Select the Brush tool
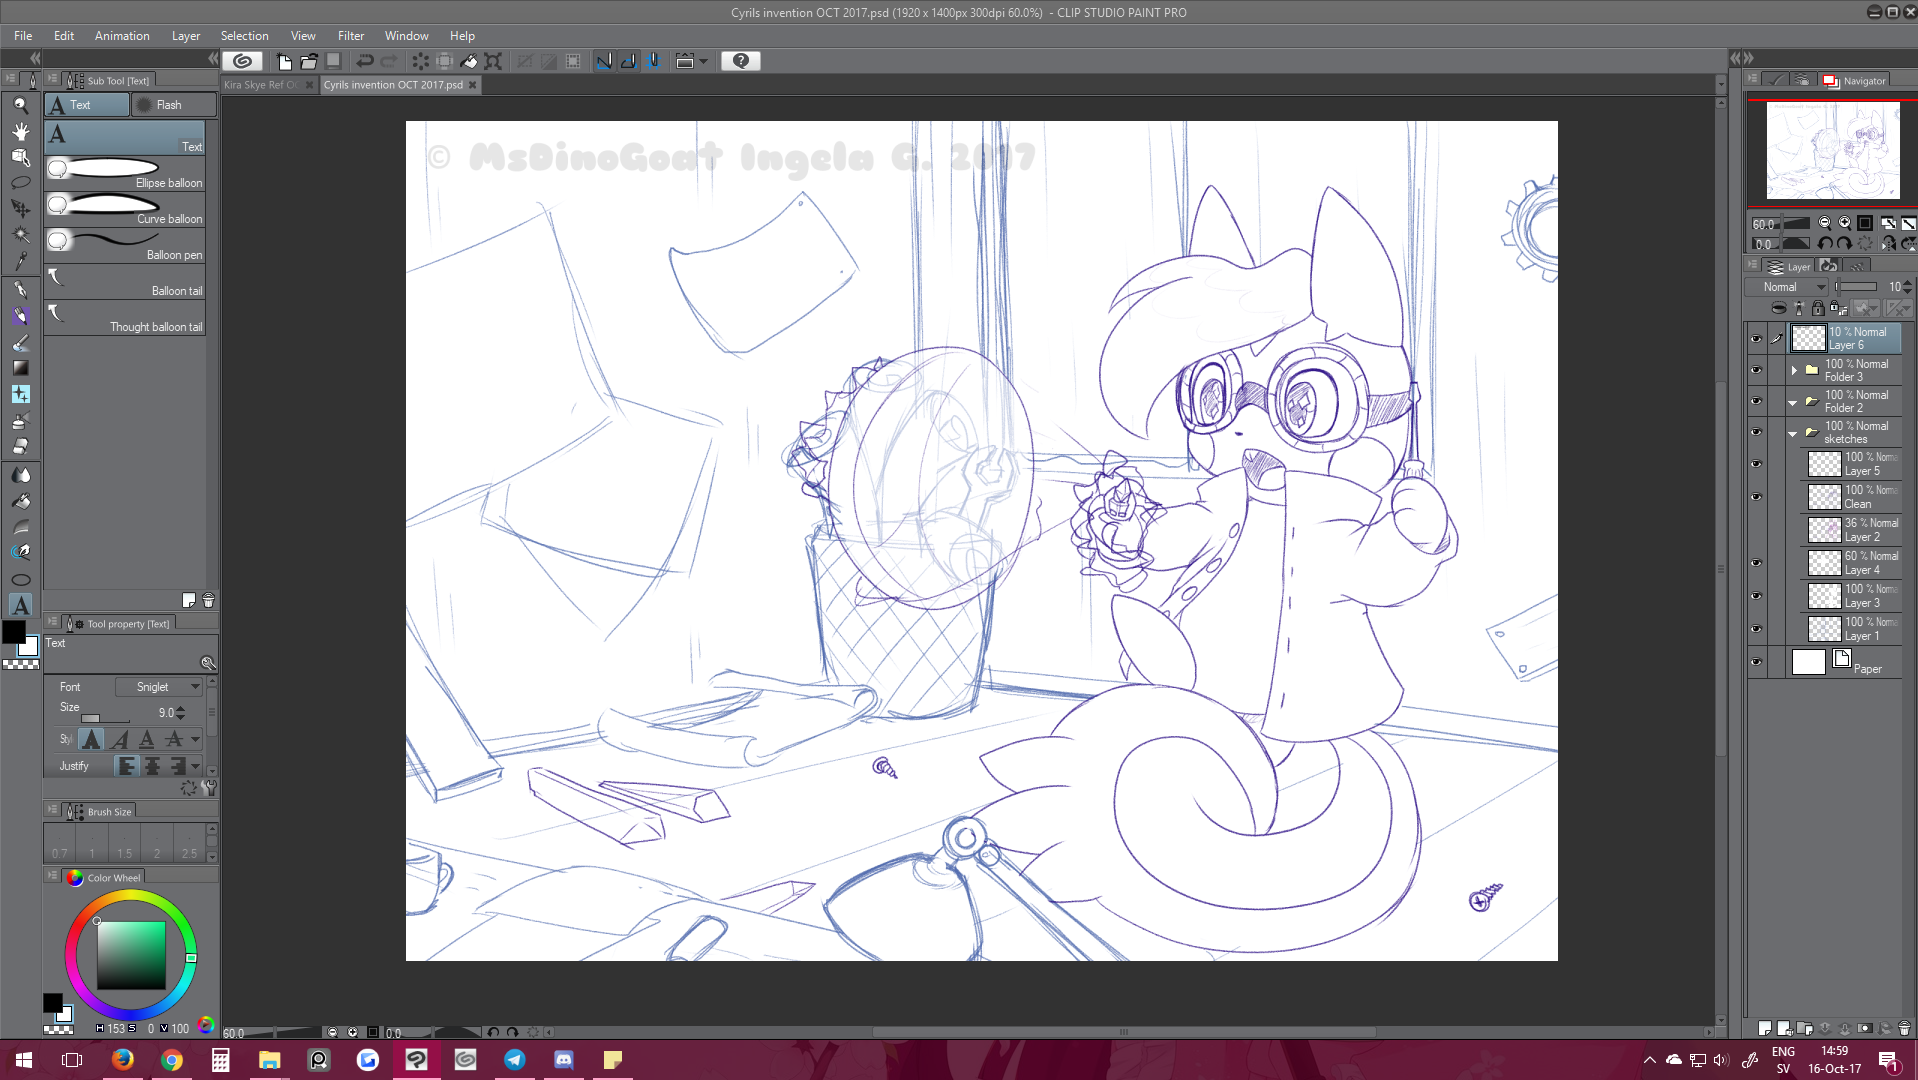The image size is (1918, 1080). tap(20, 342)
